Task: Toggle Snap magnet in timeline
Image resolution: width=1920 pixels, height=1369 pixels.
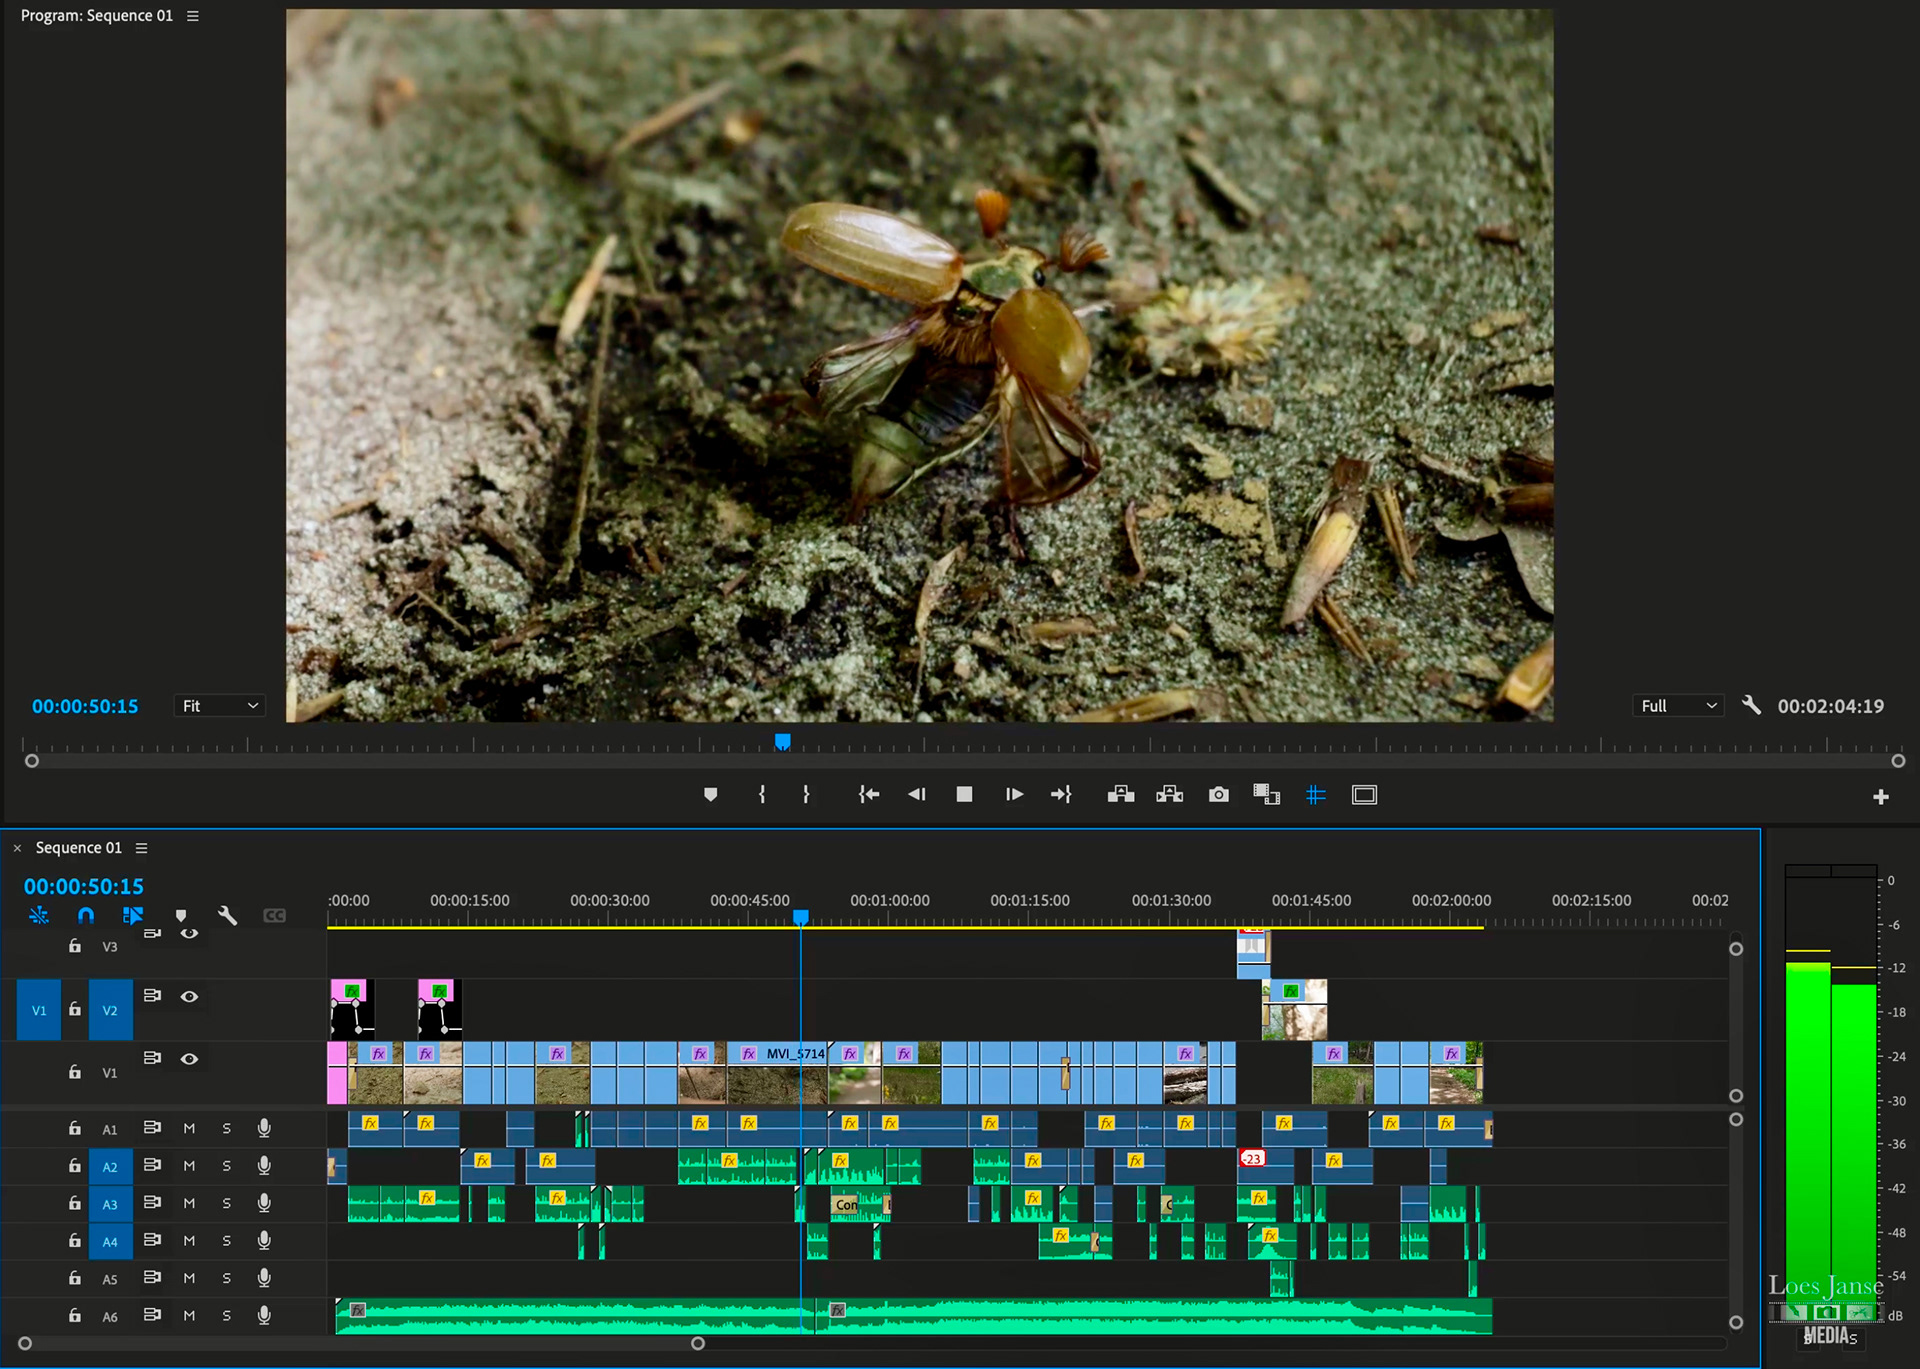Action: click(86, 915)
